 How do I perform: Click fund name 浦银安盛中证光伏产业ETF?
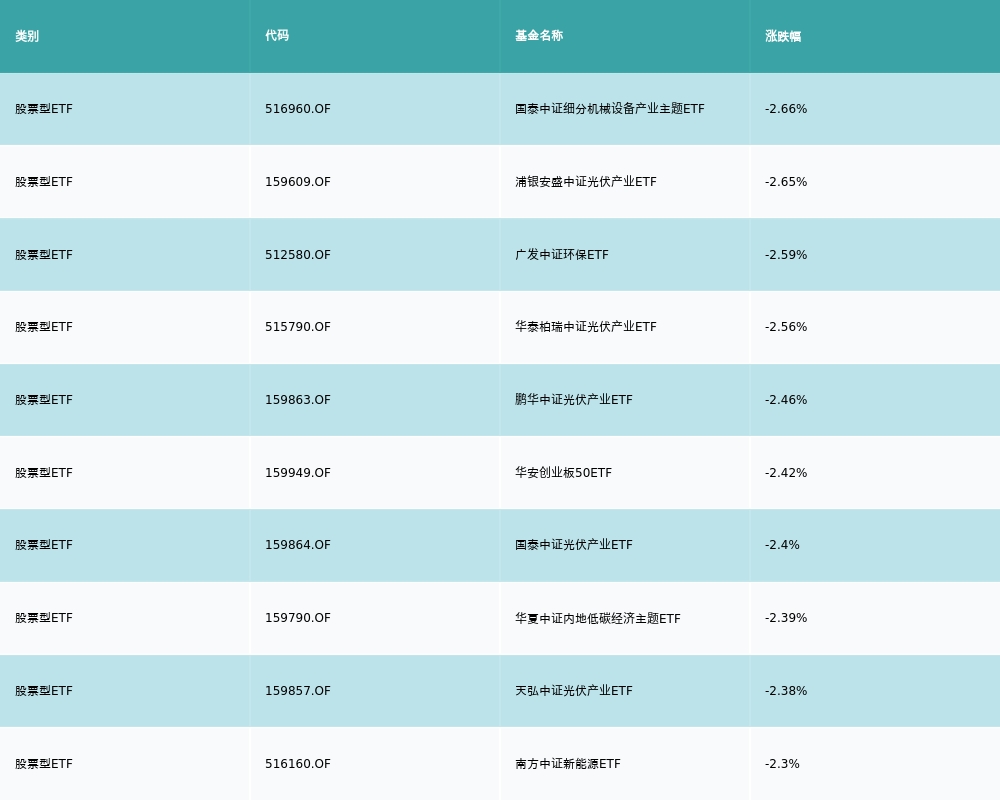click(x=585, y=182)
